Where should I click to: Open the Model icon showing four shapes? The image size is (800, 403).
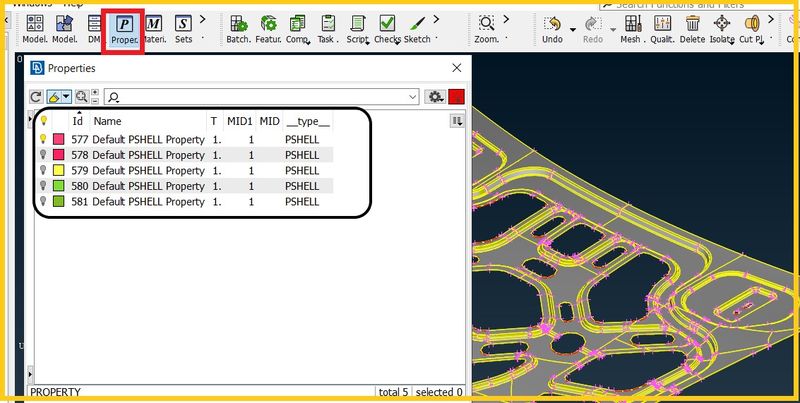(x=35, y=29)
